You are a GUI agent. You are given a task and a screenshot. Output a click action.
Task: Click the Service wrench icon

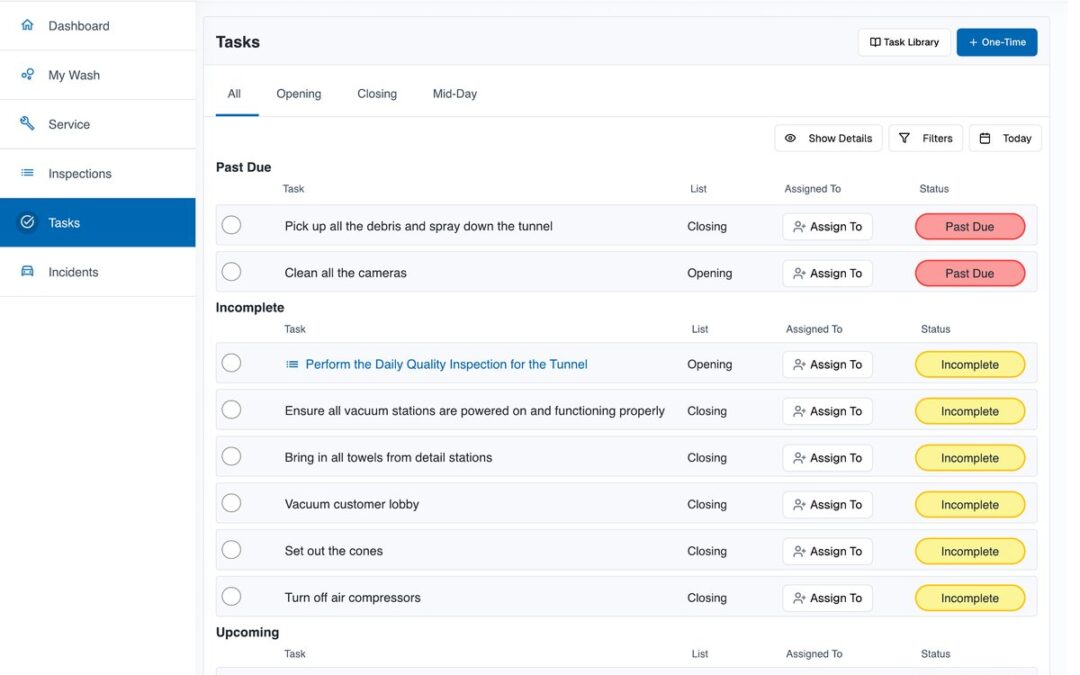(x=27, y=123)
